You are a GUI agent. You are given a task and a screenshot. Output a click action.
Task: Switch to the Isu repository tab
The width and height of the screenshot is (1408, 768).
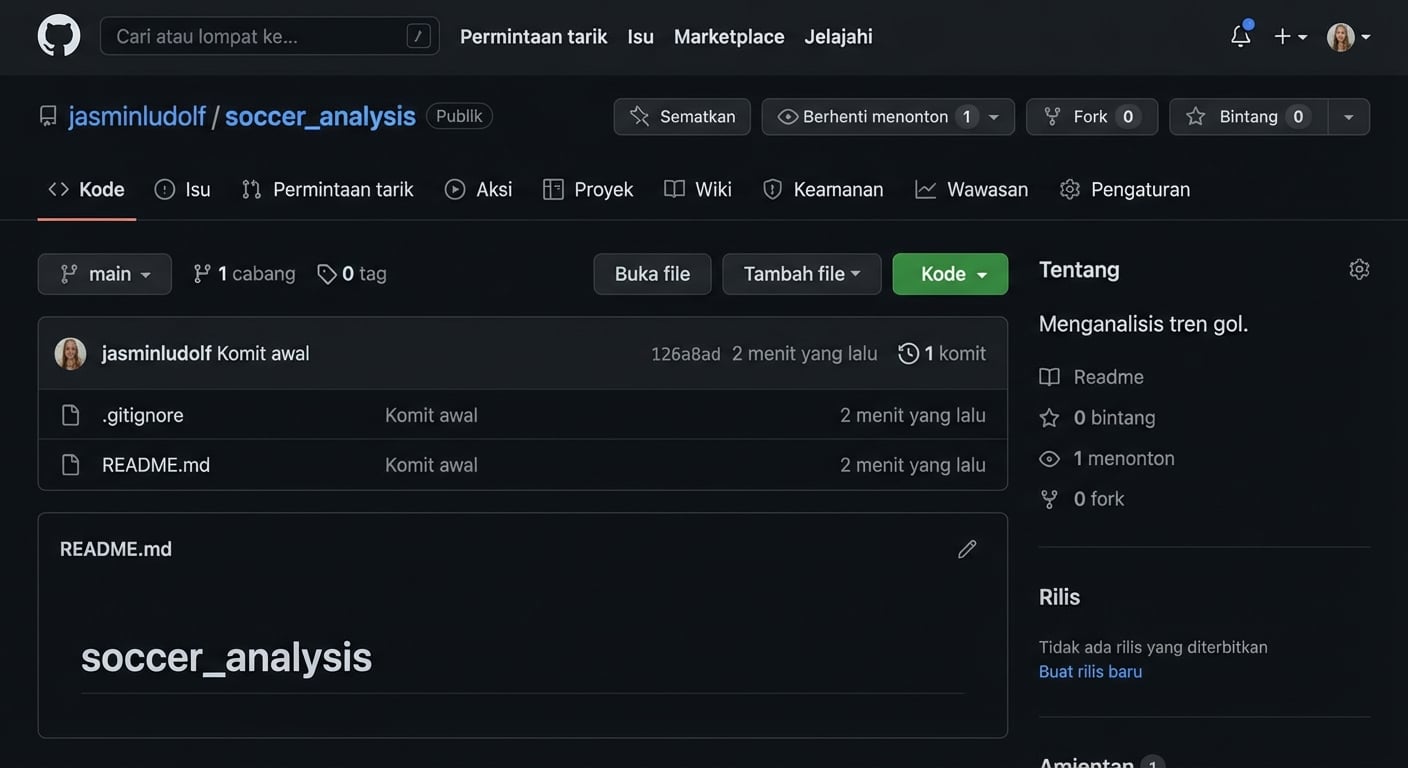click(183, 189)
